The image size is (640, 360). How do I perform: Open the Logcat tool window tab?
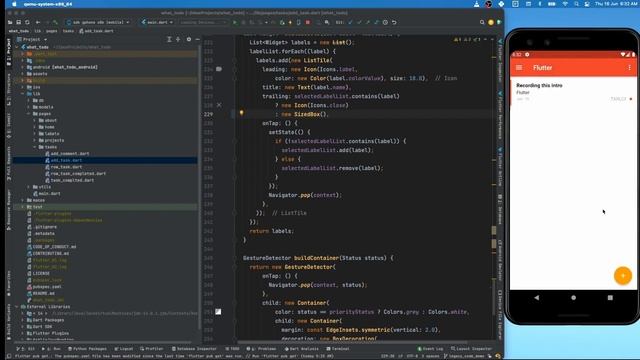coord(124,349)
